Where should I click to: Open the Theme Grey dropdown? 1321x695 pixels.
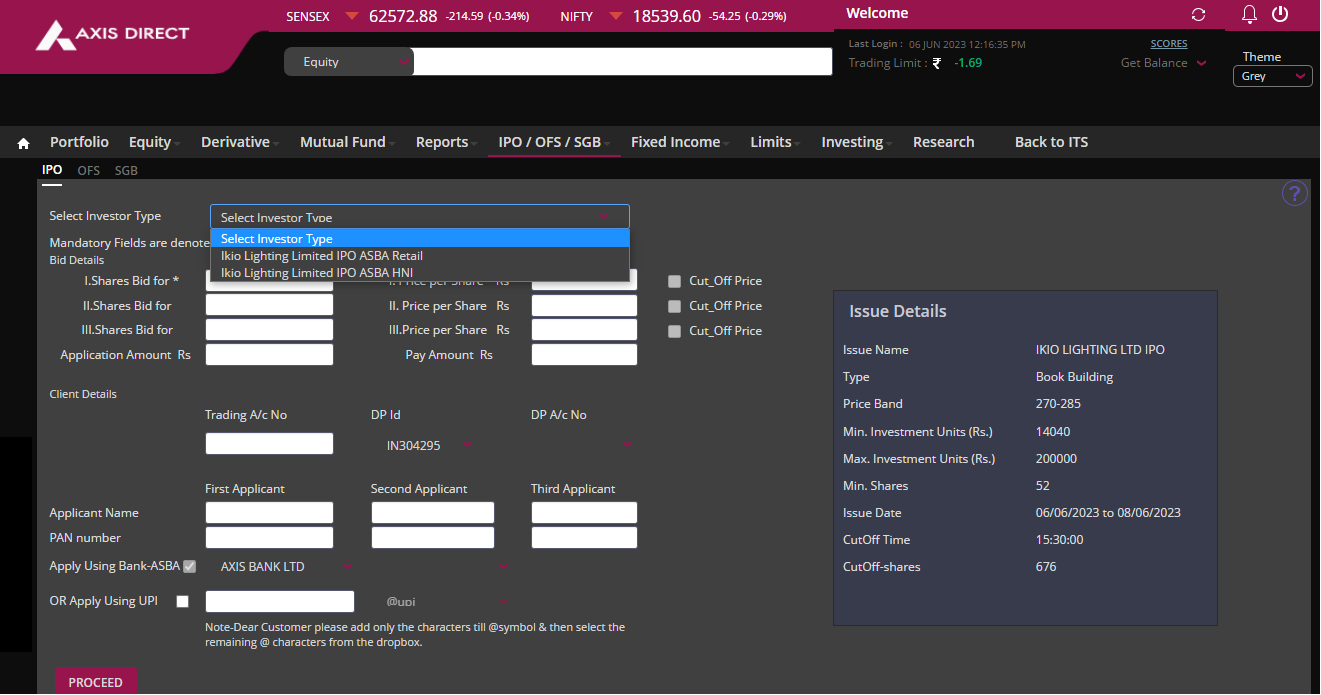pos(1272,76)
